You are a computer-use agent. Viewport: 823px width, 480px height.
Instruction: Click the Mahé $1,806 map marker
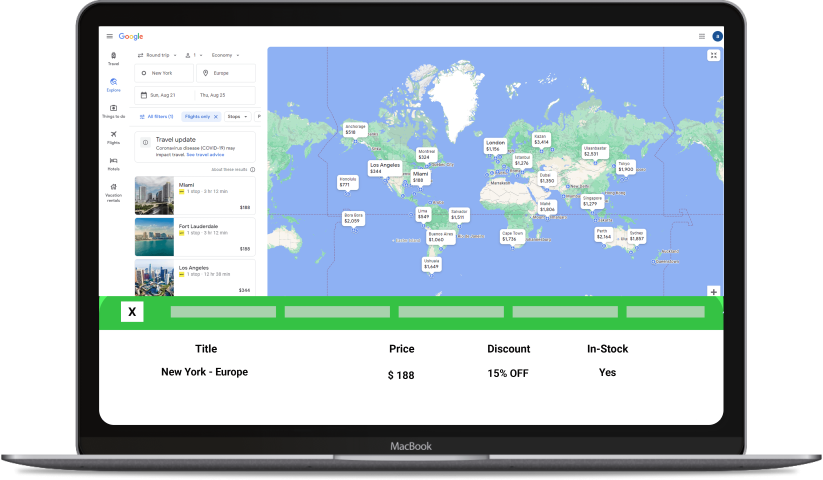point(546,206)
